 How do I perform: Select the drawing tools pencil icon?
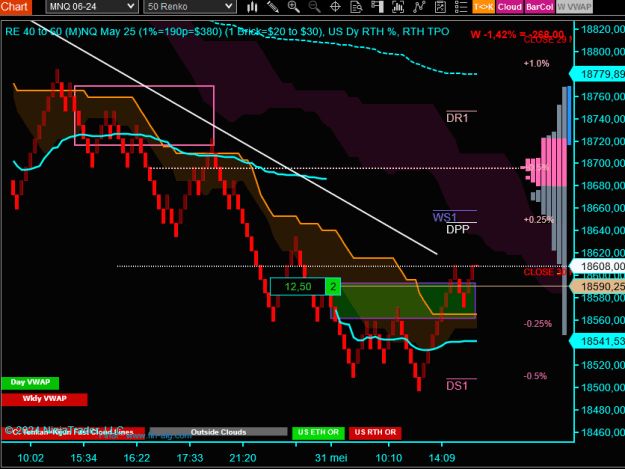[x=273, y=7]
